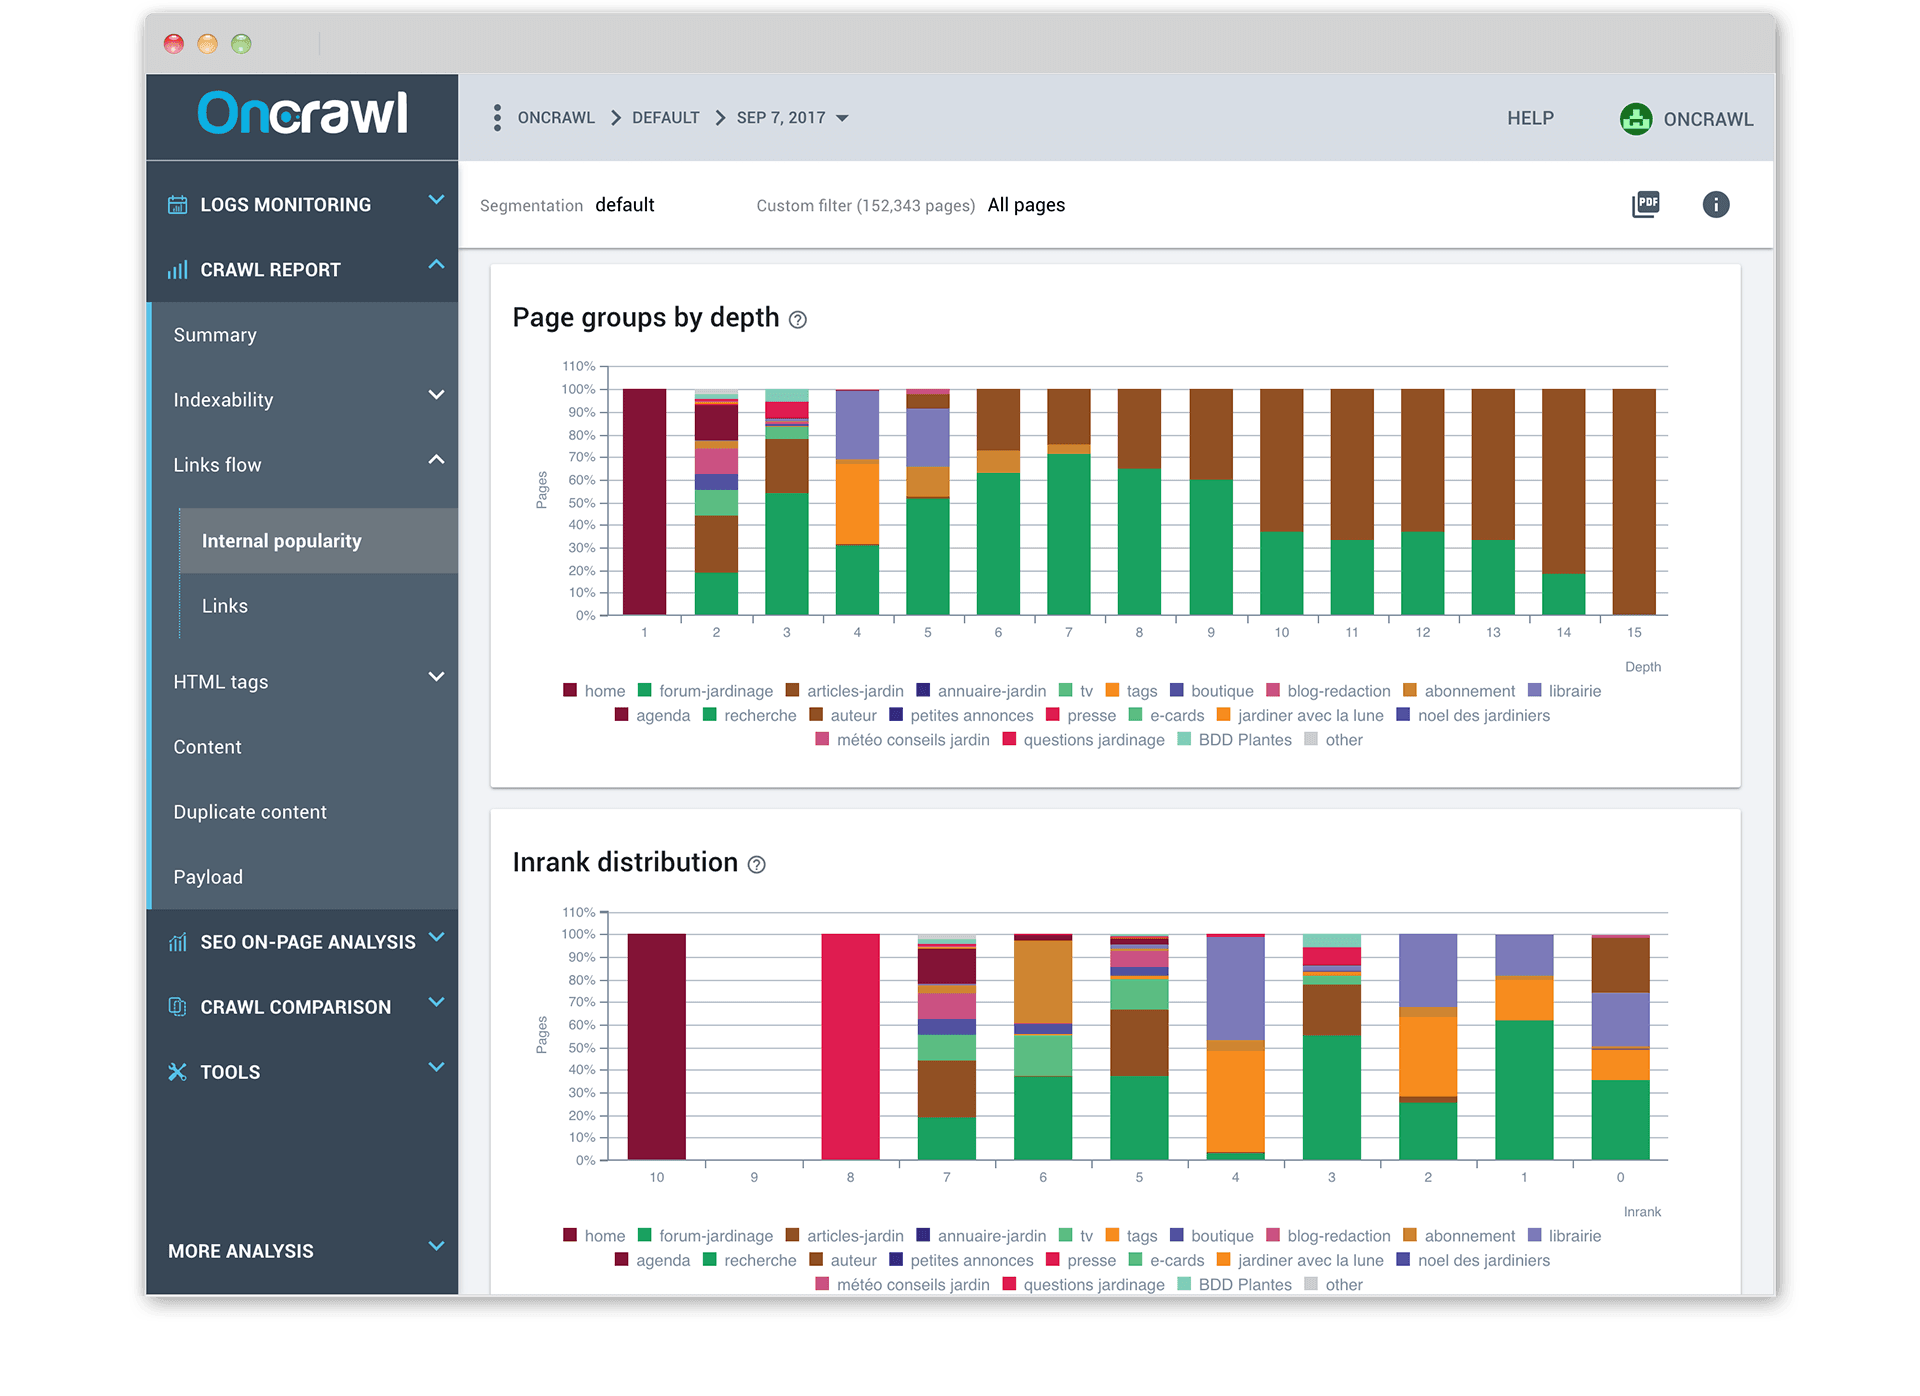Click the Inrank 10 bar in distribution chart
Viewport: 1920px width, 1396px height.
point(657,1047)
